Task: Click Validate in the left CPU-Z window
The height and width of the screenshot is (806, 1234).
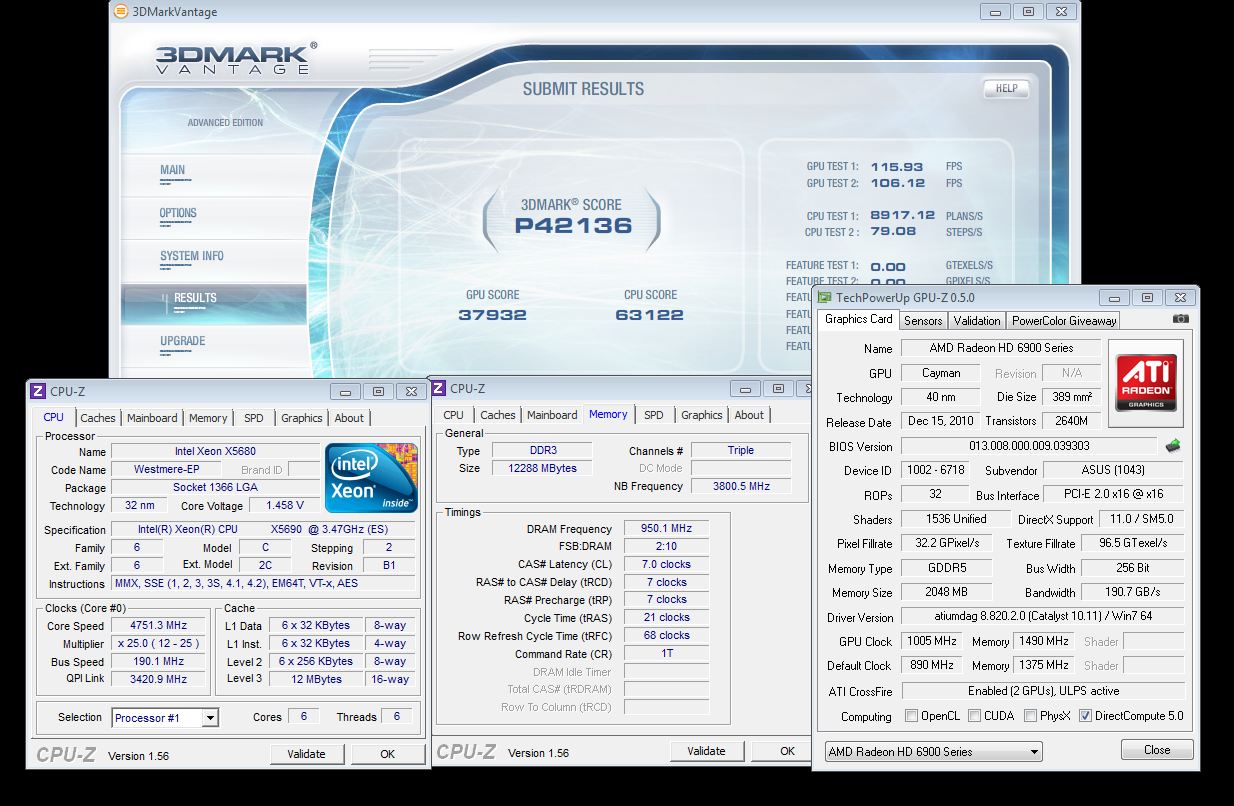Action: pyautogui.click(x=306, y=754)
